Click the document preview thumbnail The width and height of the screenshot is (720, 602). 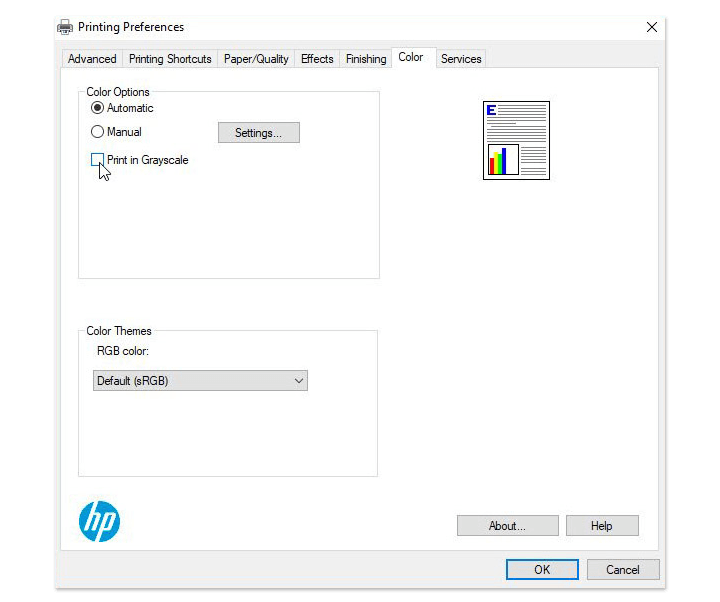pyautogui.click(x=516, y=140)
